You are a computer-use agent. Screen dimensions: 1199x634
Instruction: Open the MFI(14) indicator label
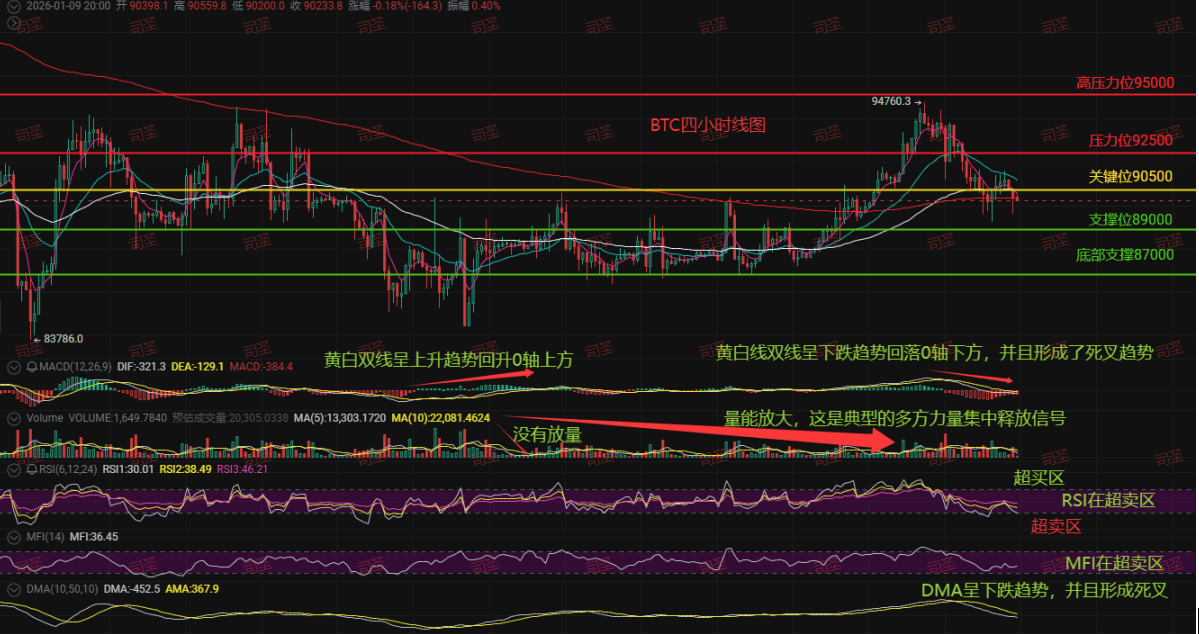tap(46, 537)
